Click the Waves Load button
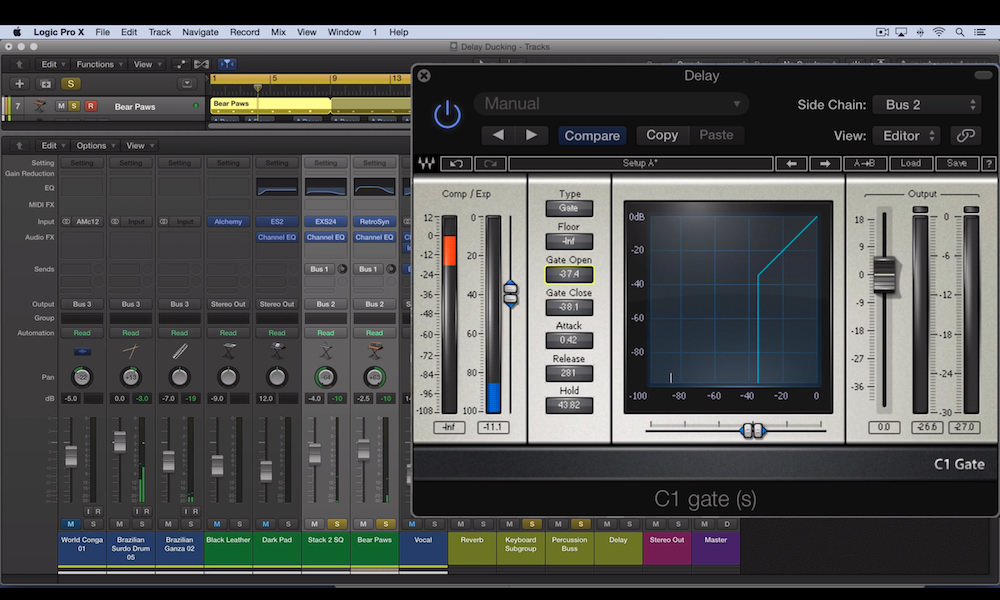 click(x=910, y=164)
